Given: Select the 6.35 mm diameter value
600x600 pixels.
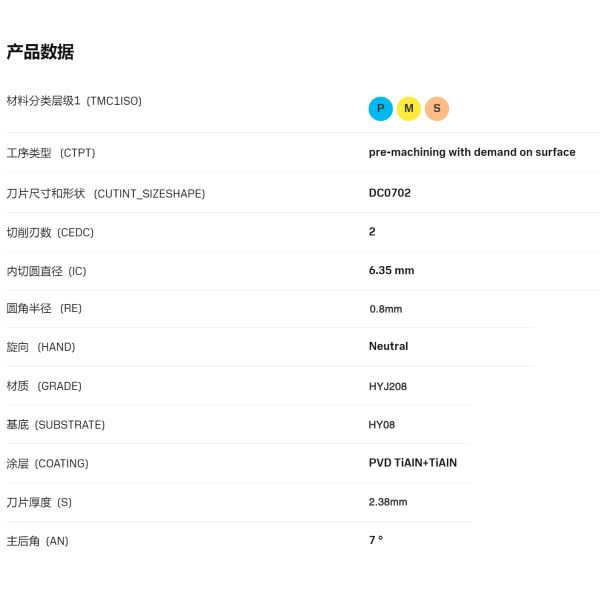Looking at the screenshot, I should point(391,270).
